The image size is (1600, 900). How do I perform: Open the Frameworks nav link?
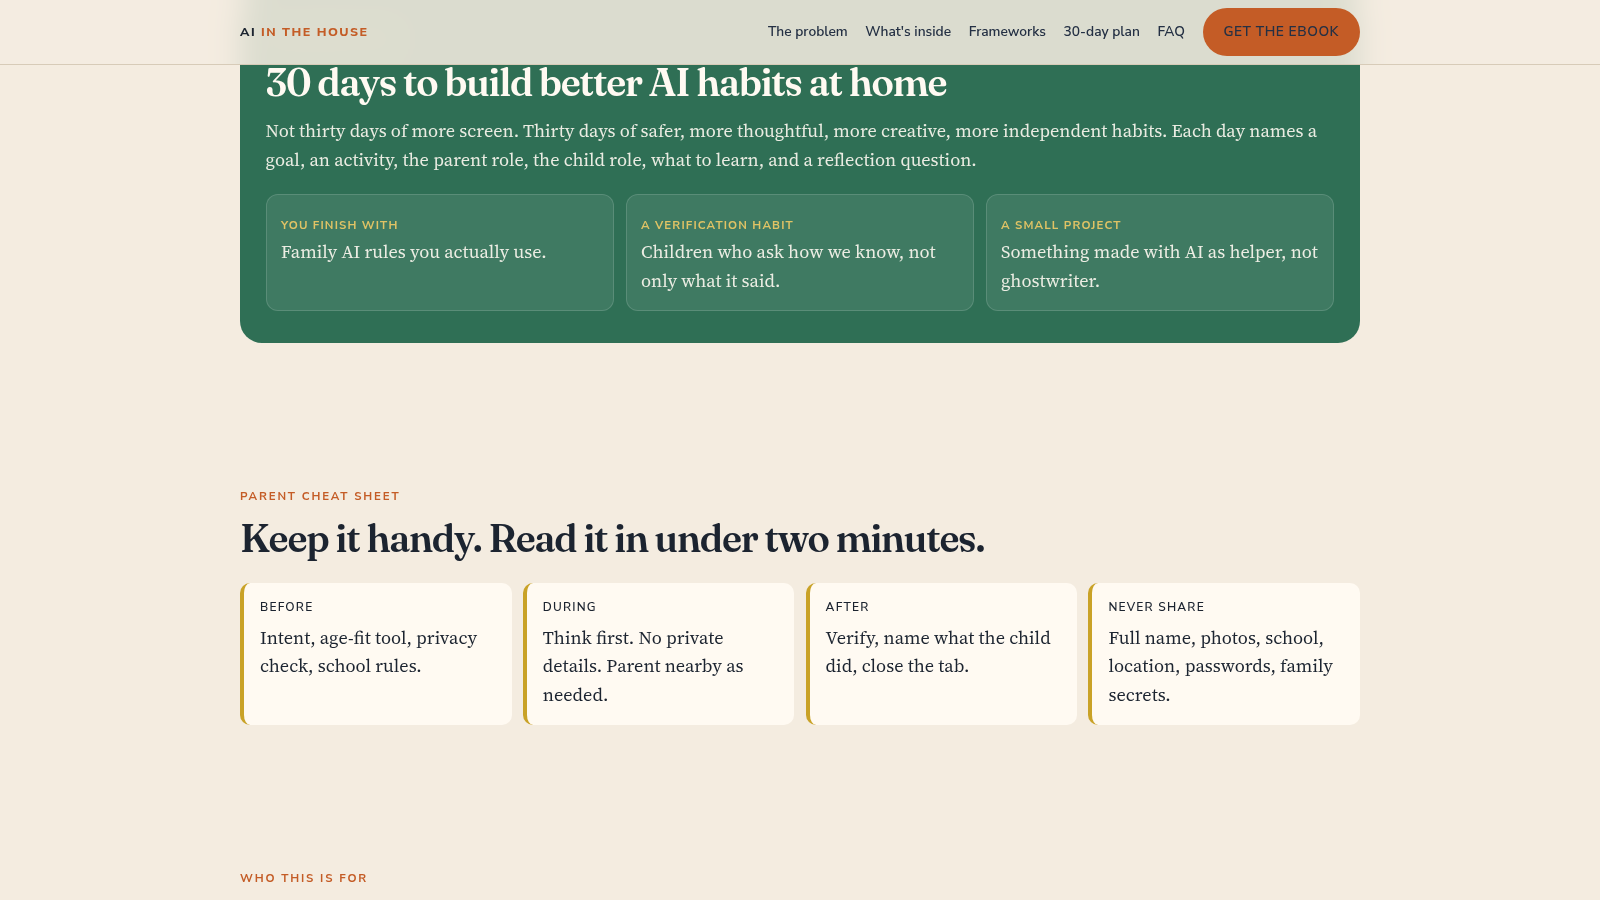[x=1007, y=32]
